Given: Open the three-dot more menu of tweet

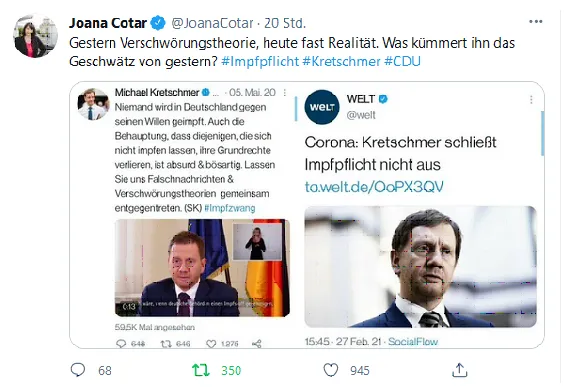Looking at the screenshot, I should click(535, 22).
